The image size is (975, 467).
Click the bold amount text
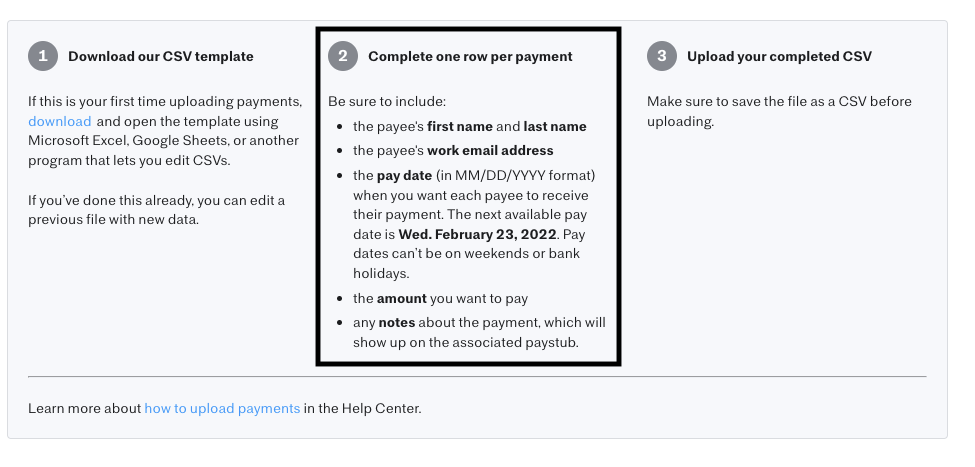(402, 298)
